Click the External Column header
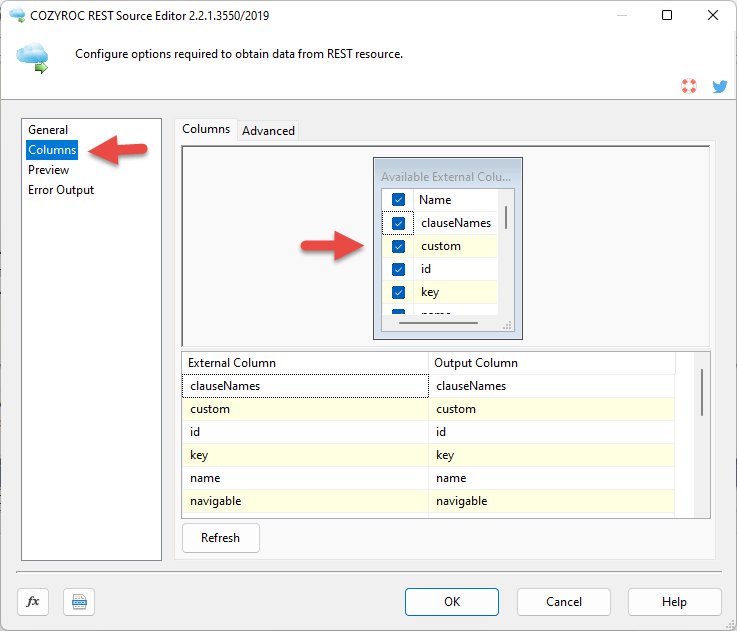 [x=305, y=363]
